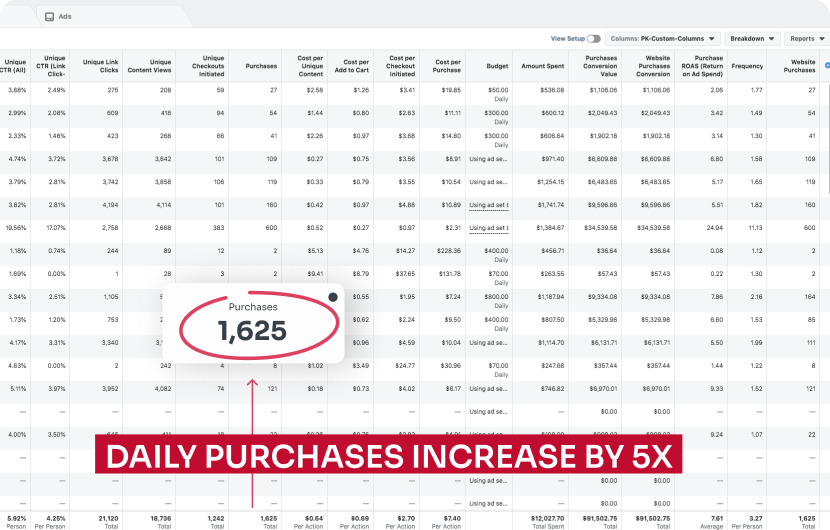The image size is (830, 530).
Task: Select the Cost per Purchase column header
Action: click(446, 66)
